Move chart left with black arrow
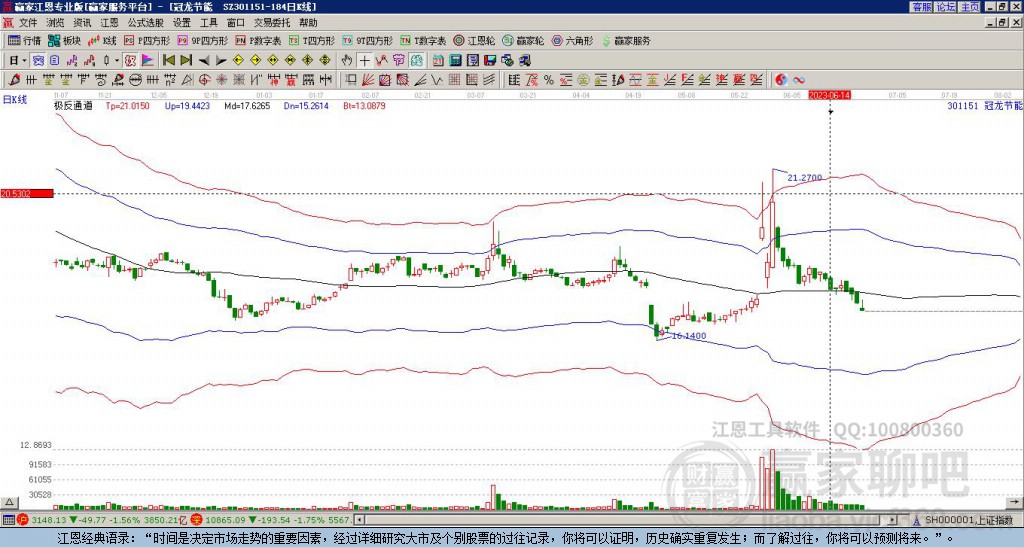Image resolution: width=1024 pixels, height=548 pixels. (204, 60)
